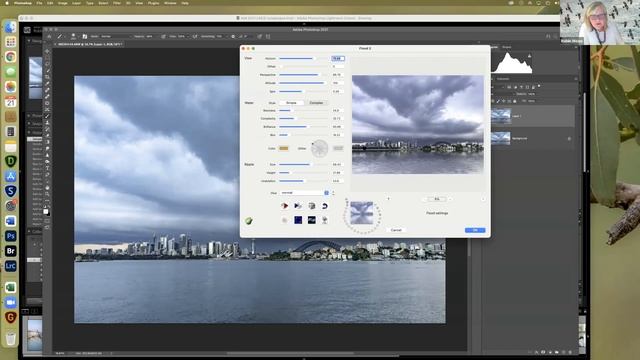Click the green Flaming Pear icon
This screenshot has width=640, height=360.
tap(249, 221)
